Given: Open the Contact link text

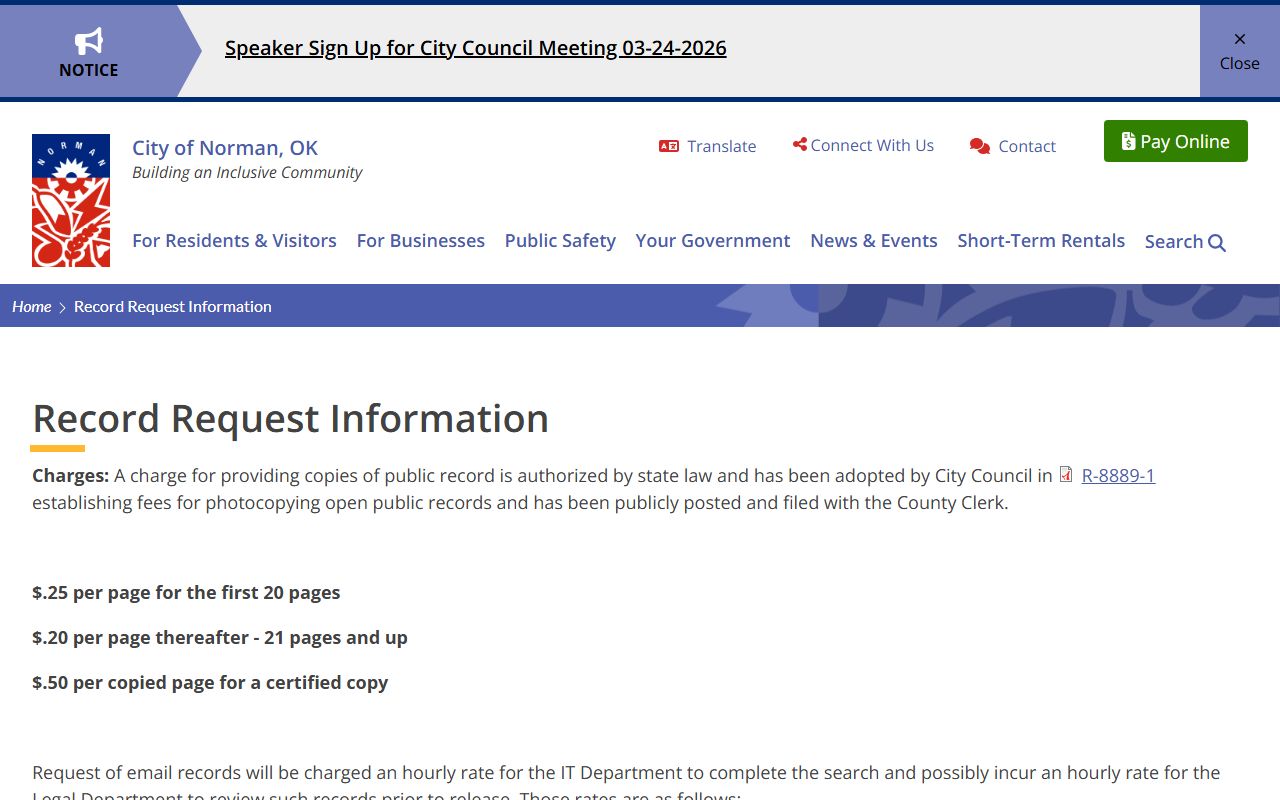Looking at the screenshot, I should click(x=1027, y=146).
